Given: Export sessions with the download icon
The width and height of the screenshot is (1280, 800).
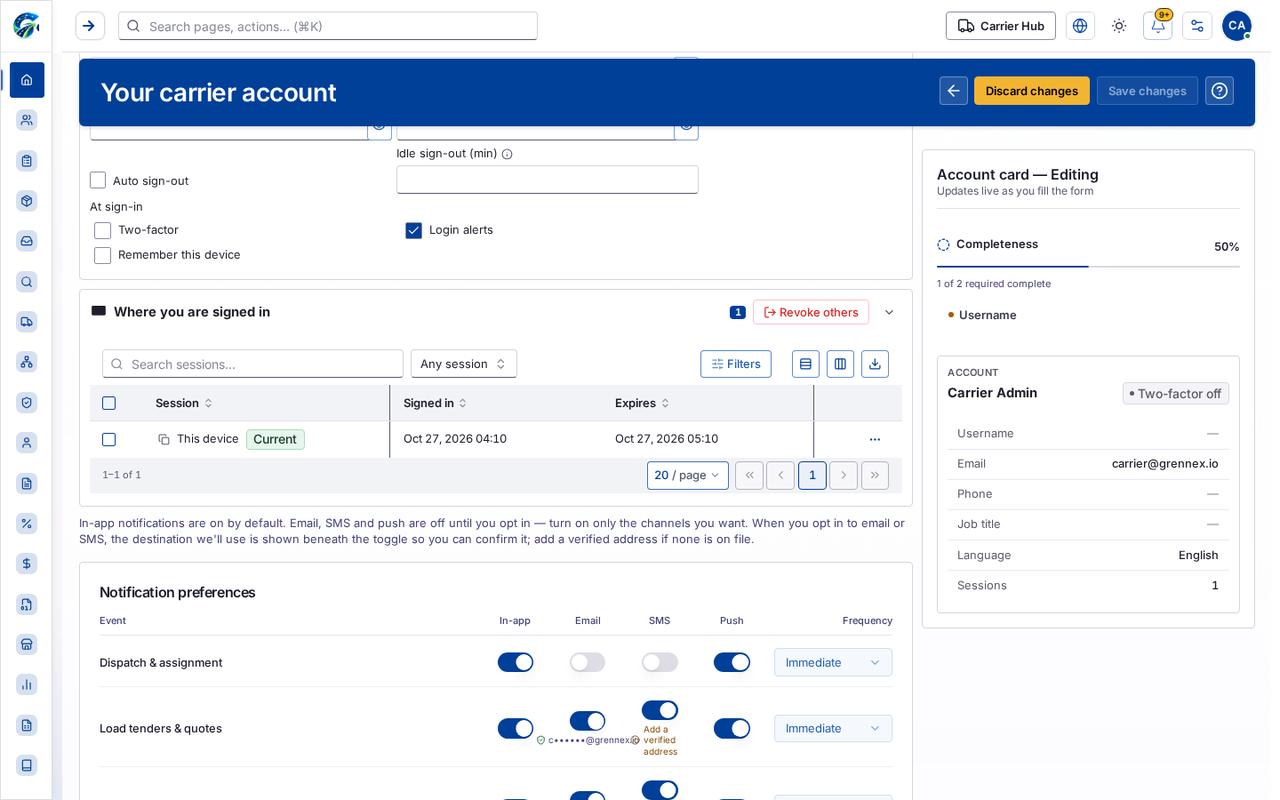Looking at the screenshot, I should pos(875,364).
